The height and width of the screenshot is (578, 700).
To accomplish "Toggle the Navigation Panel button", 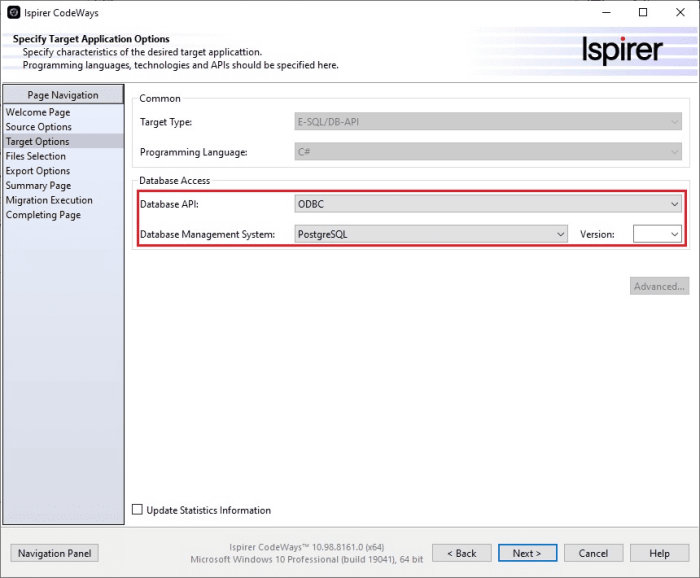I will 55,553.
